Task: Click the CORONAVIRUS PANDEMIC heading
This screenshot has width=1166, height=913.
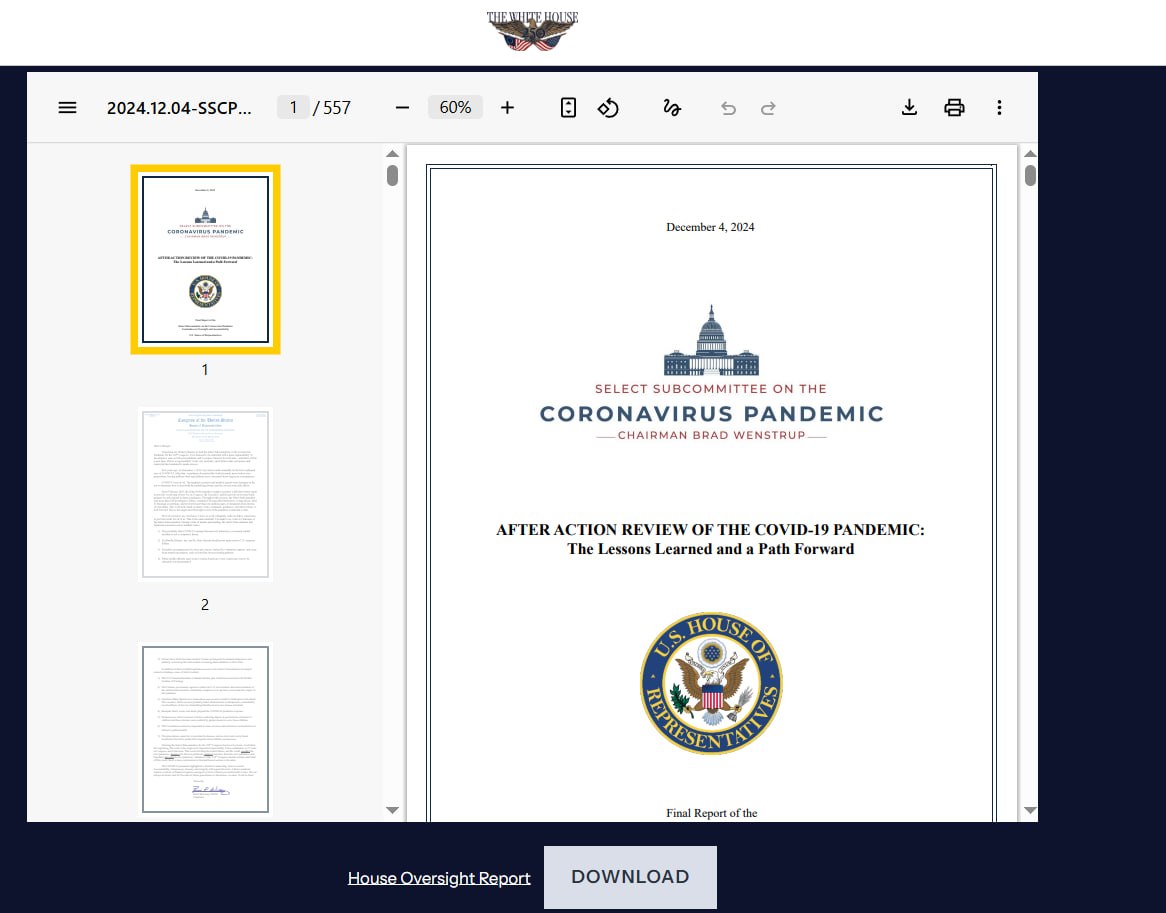Action: click(x=712, y=413)
